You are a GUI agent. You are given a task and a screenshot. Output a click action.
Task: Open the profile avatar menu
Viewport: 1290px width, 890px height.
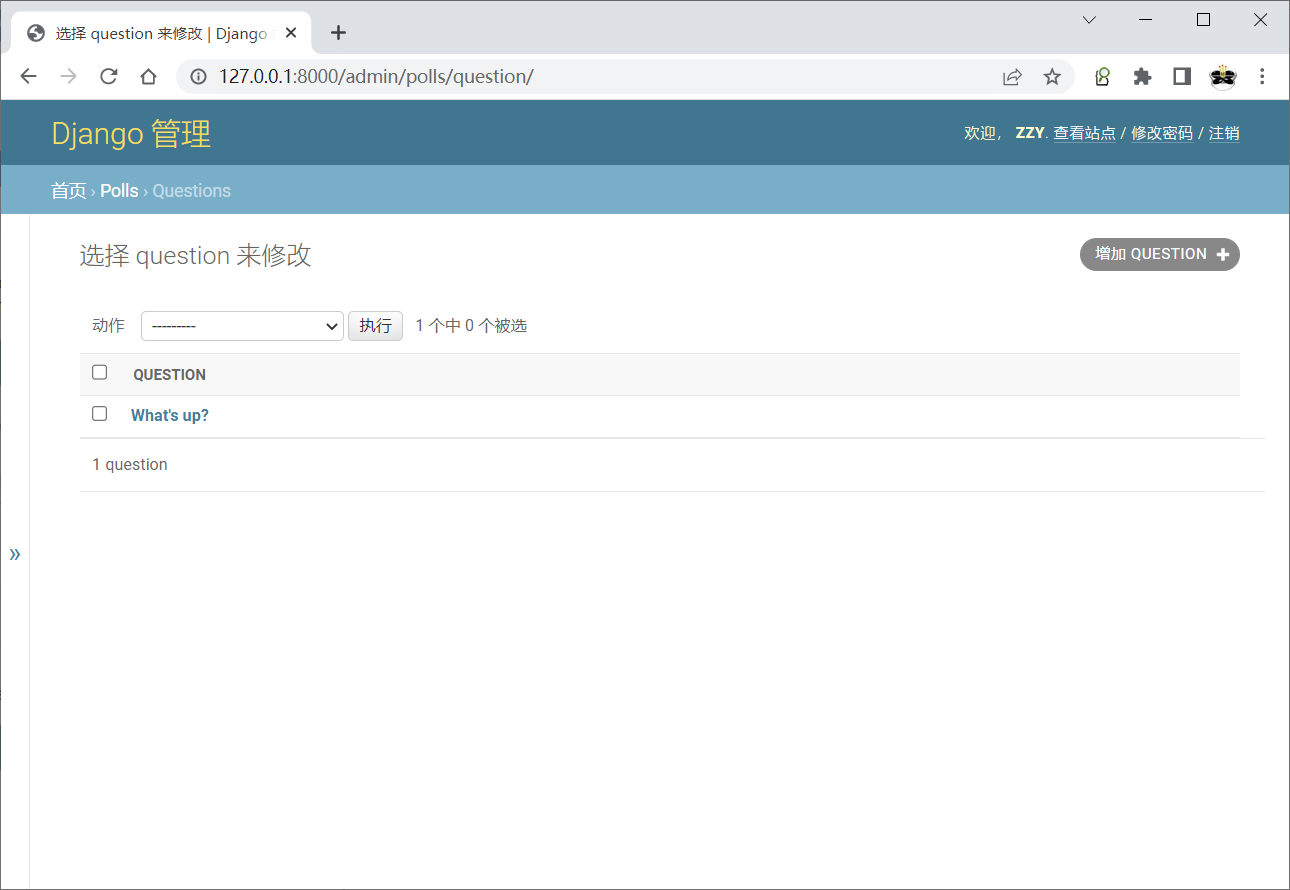click(1223, 77)
